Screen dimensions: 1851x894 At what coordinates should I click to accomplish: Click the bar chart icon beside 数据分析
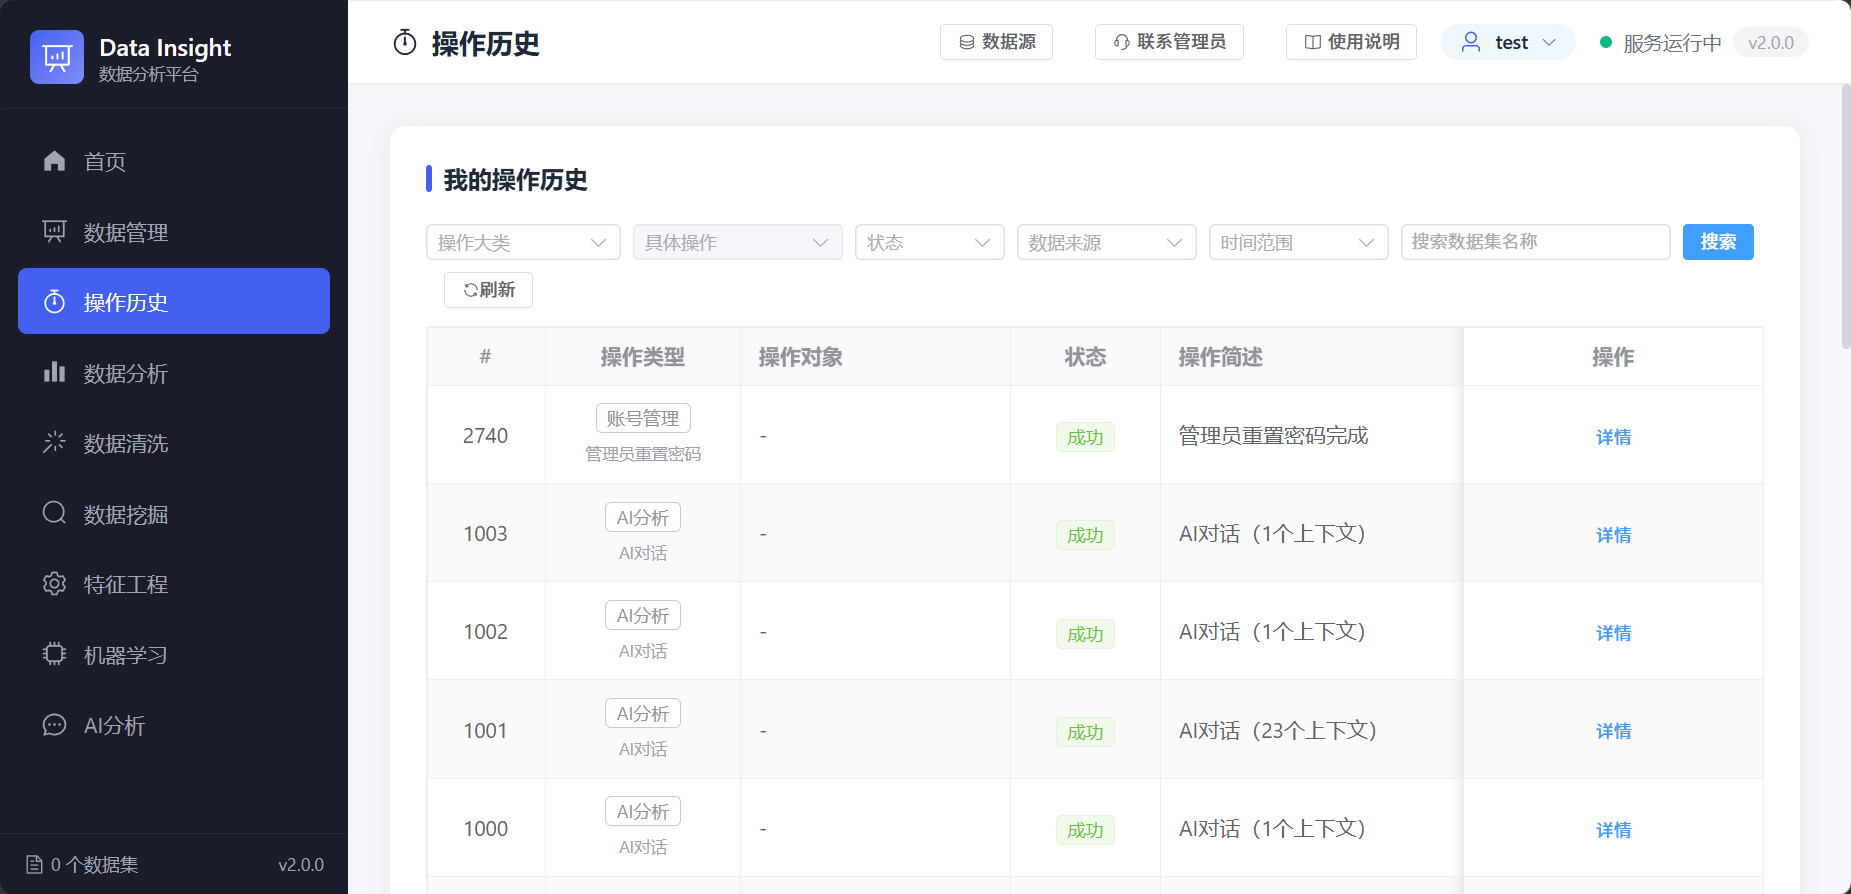tap(55, 372)
